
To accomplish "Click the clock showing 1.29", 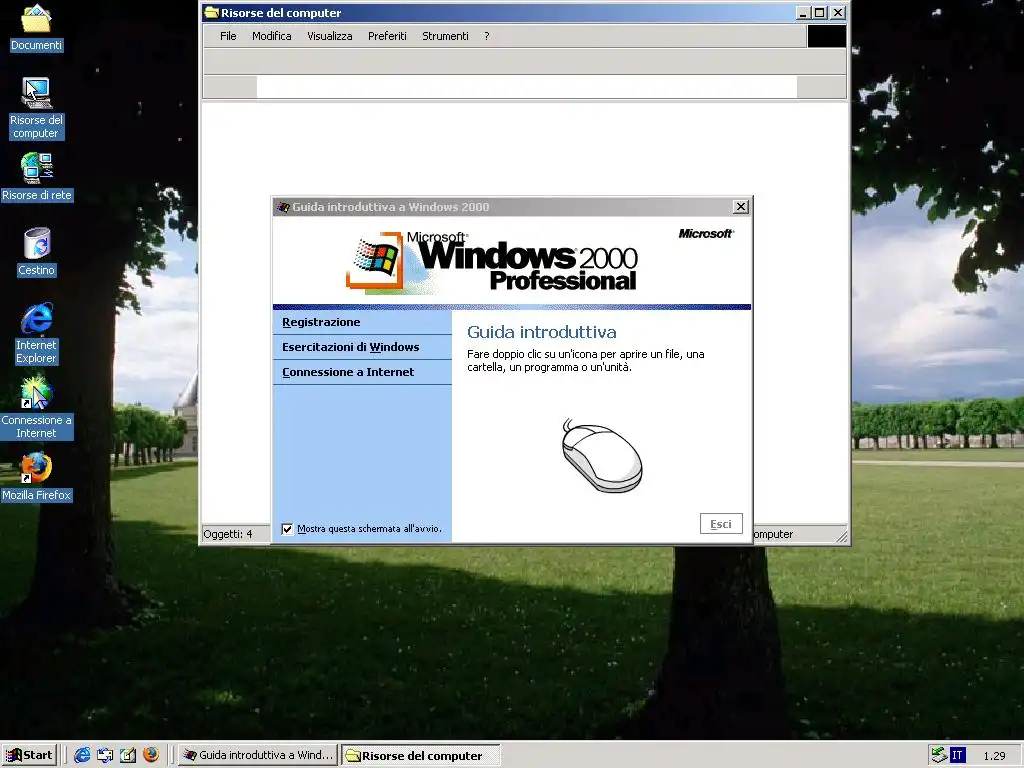I will coord(994,756).
